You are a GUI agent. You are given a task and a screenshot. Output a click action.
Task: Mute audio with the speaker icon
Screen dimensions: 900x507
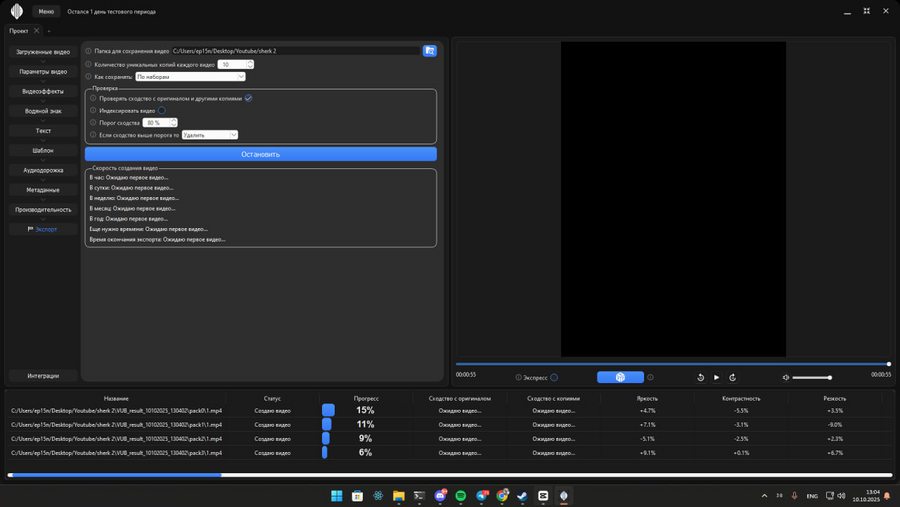(786, 377)
